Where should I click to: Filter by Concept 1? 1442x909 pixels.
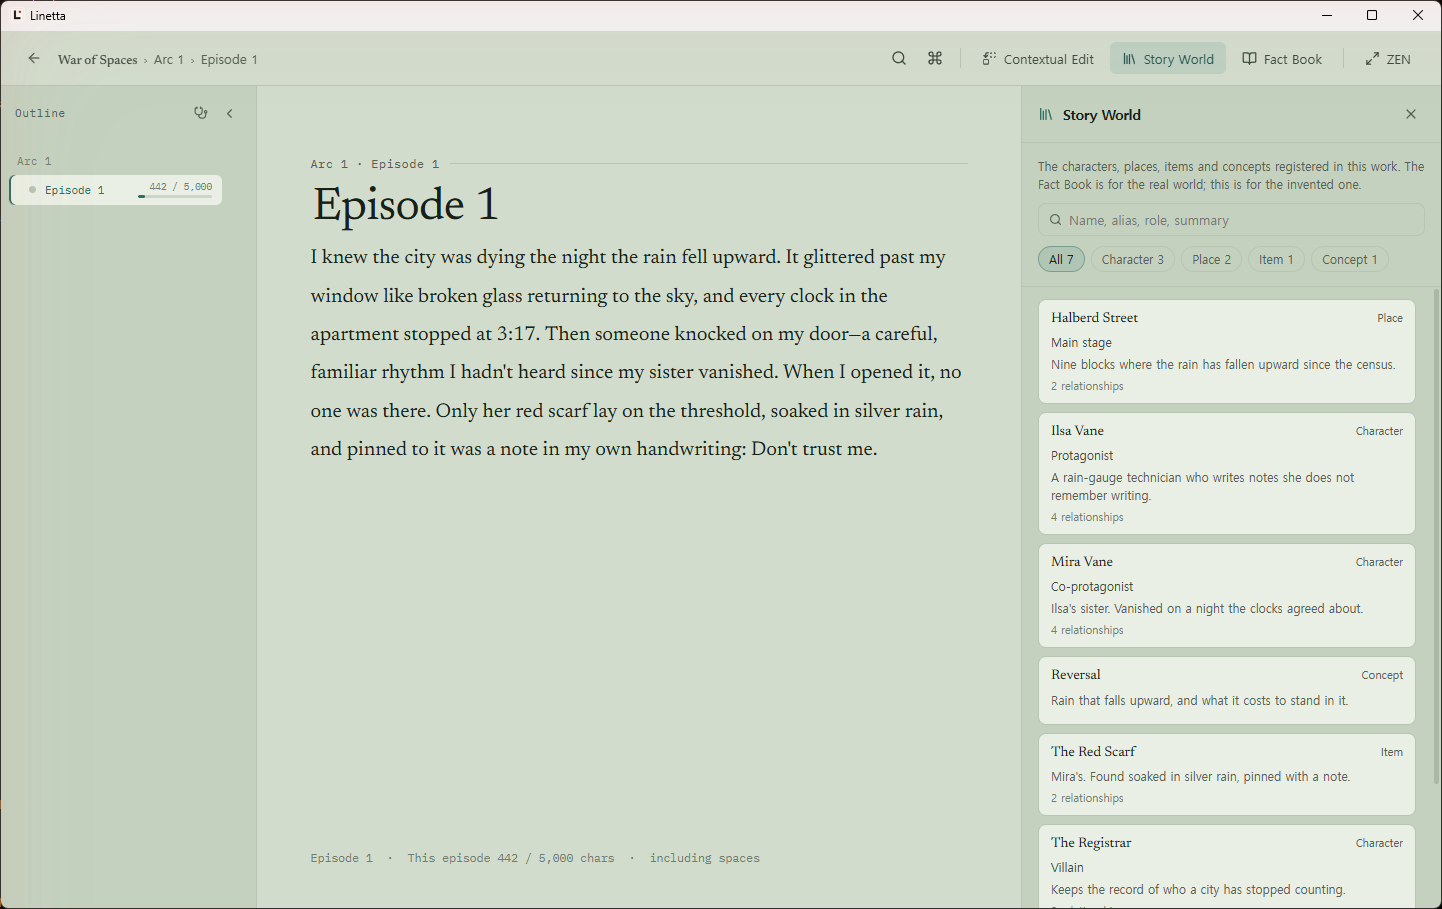pyautogui.click(x=1350, y=259)
